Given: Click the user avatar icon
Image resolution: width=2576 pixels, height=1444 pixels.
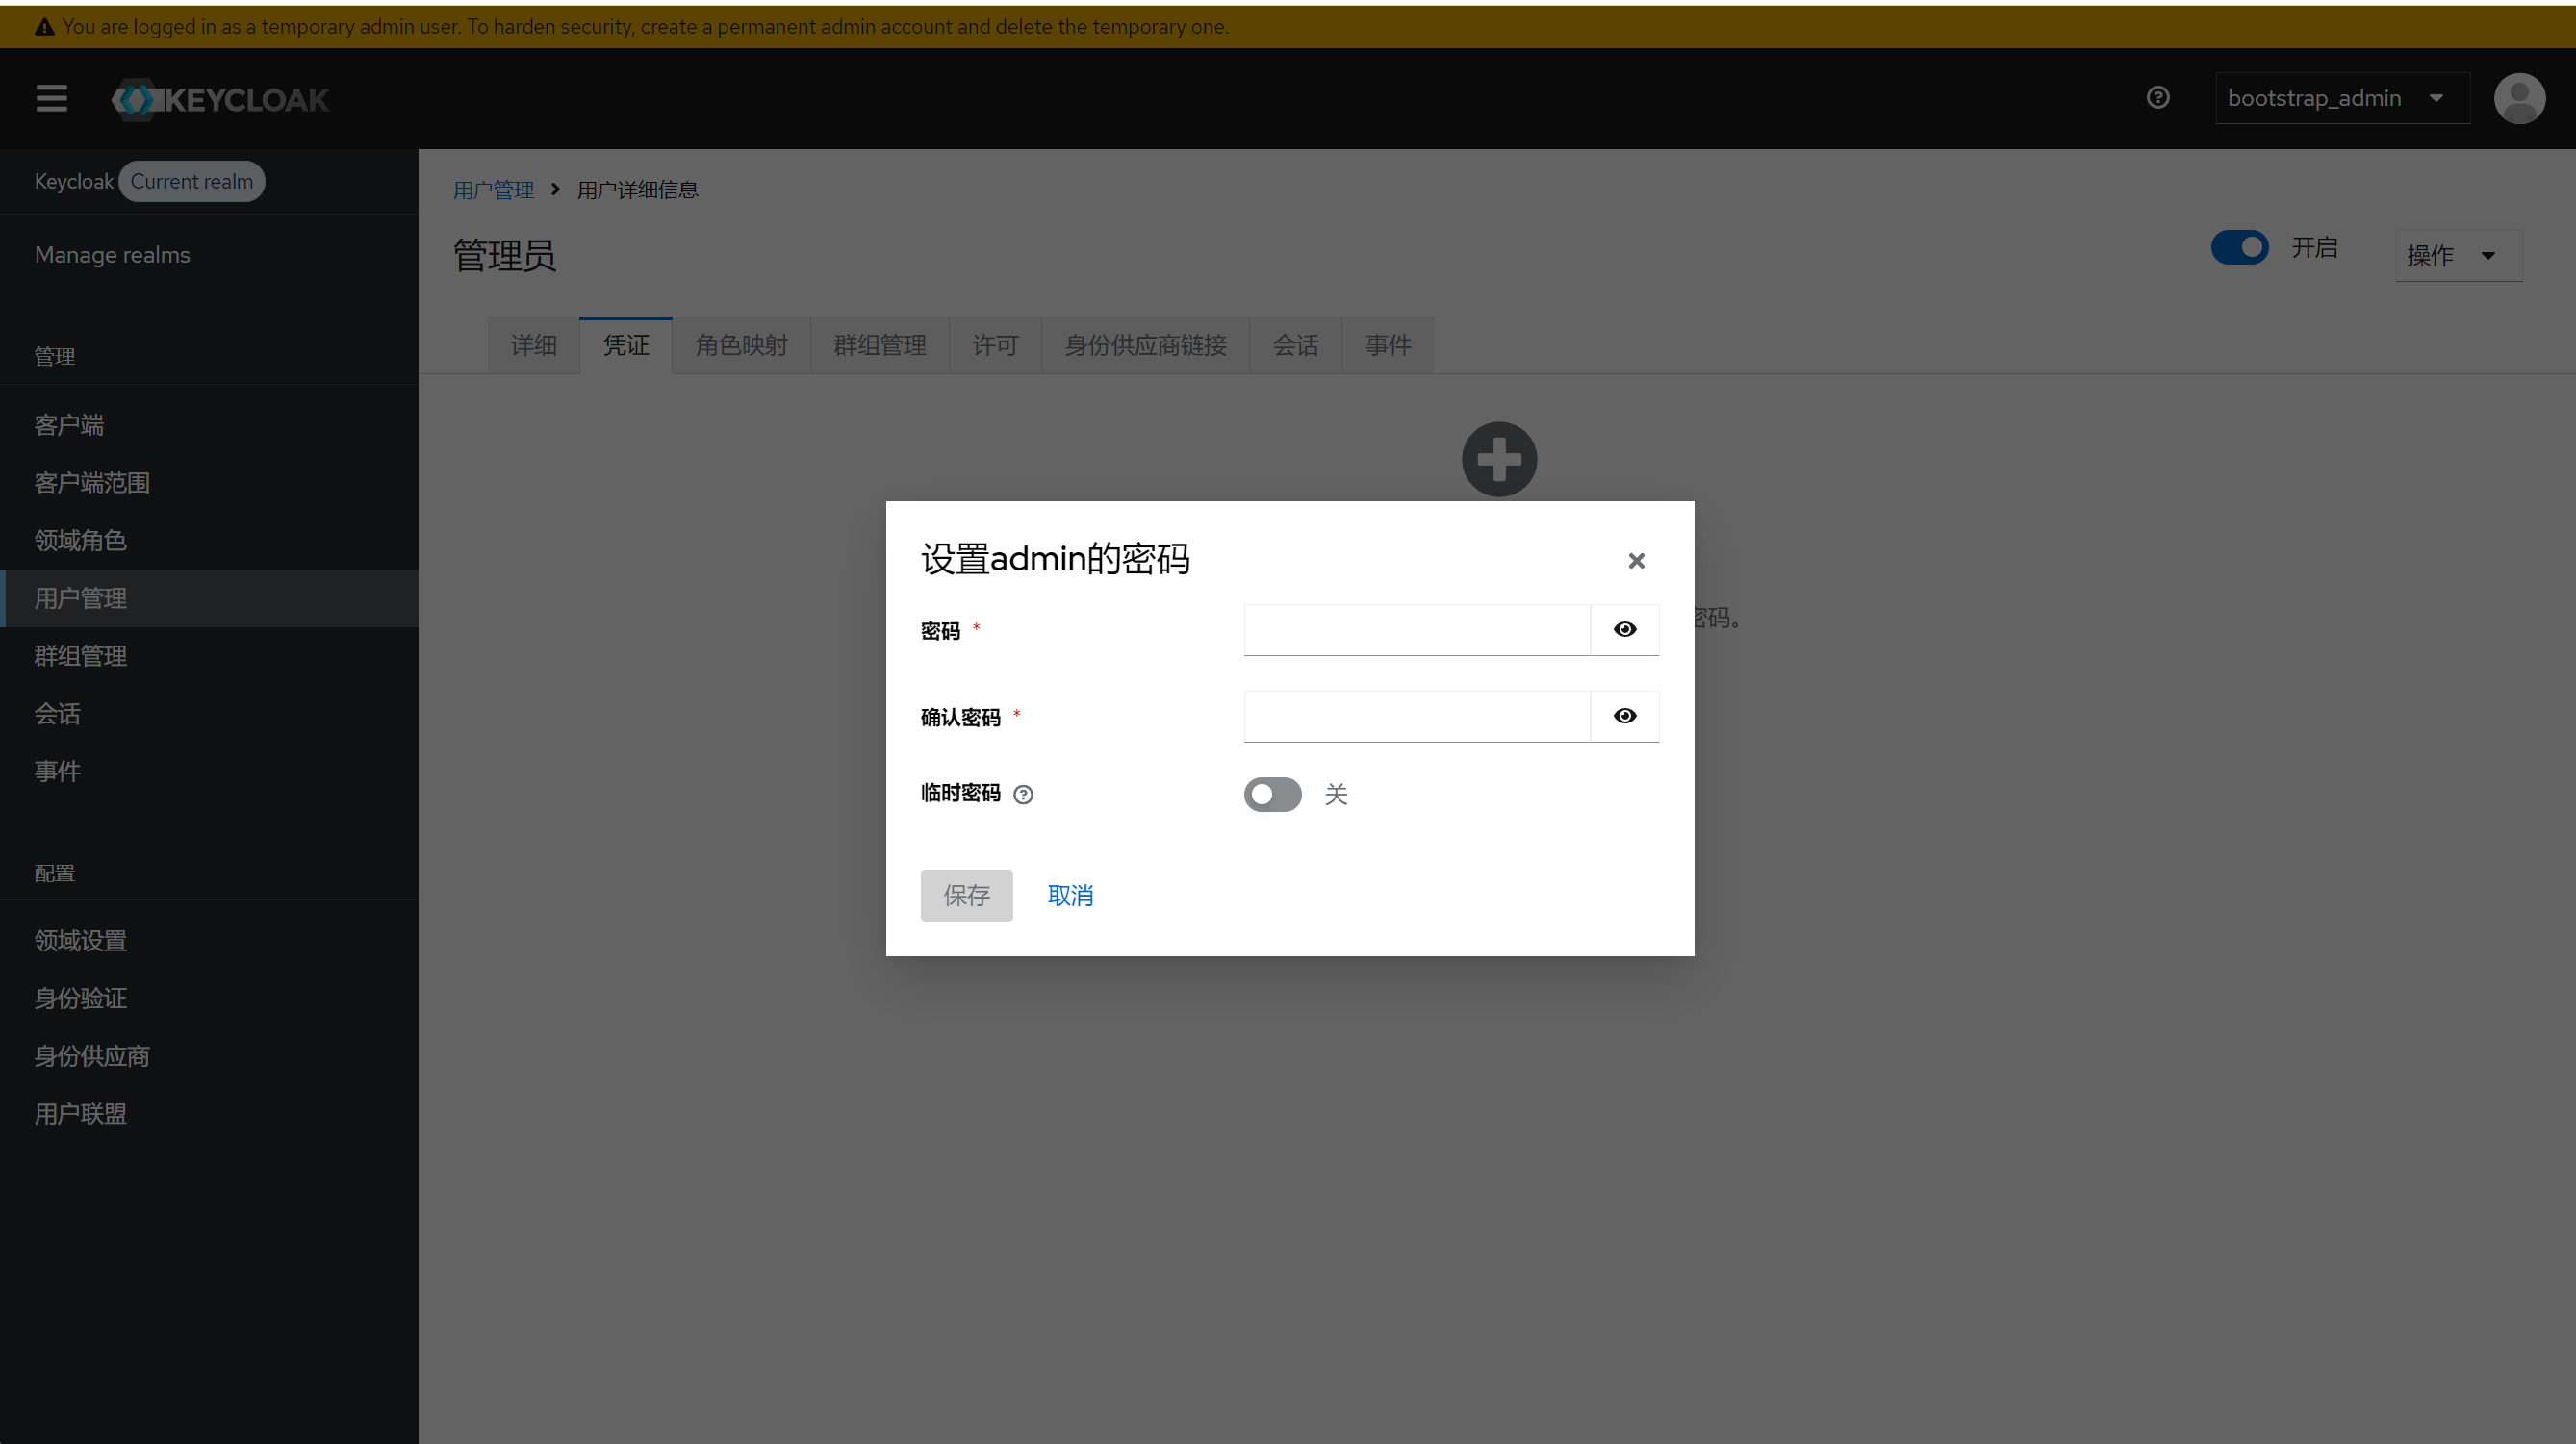Looking at the screenshot, I should tap(2518, 98).
